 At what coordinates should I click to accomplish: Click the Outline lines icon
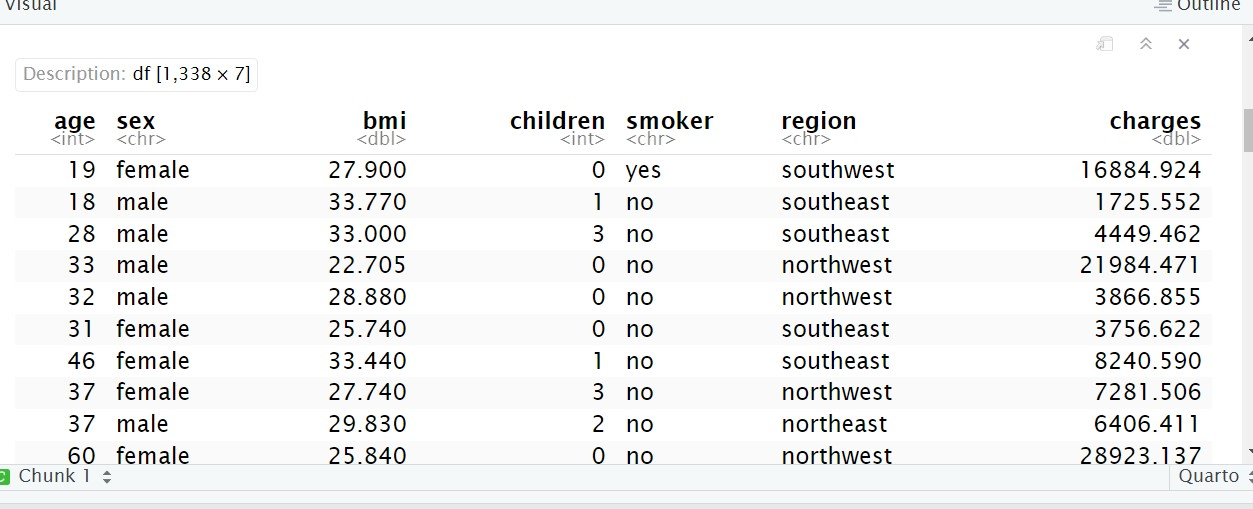point(1163,6)
